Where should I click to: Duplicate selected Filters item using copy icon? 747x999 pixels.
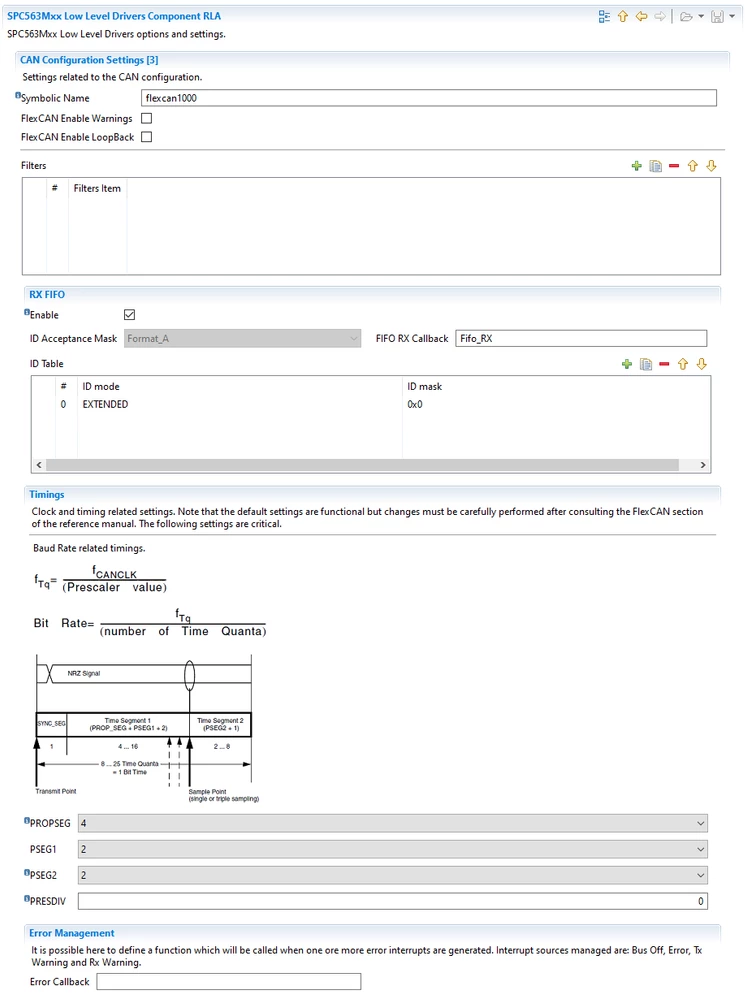655,166
